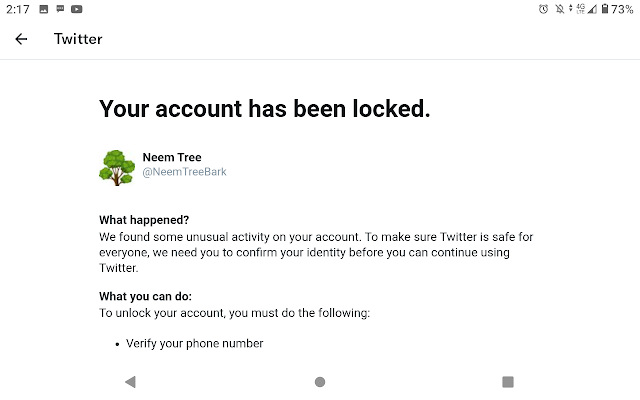Viewport: 640px width, 400px height.
Task: Tap the message notification icon in status bar
Action: 61,9
